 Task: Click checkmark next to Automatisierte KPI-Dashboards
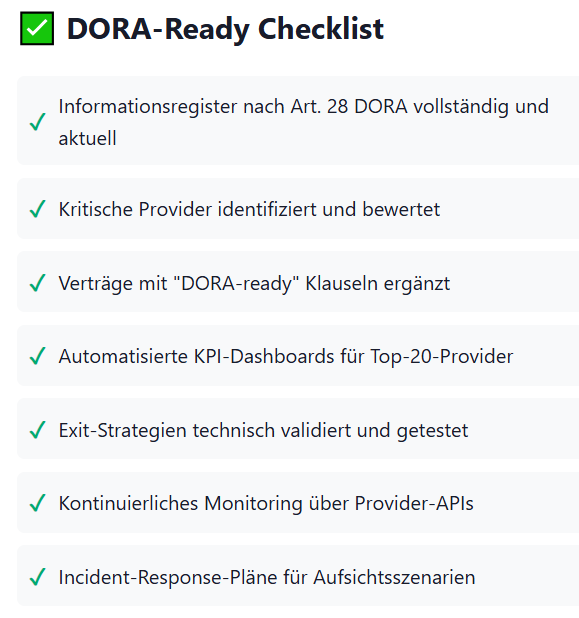(x=37, y=356)
